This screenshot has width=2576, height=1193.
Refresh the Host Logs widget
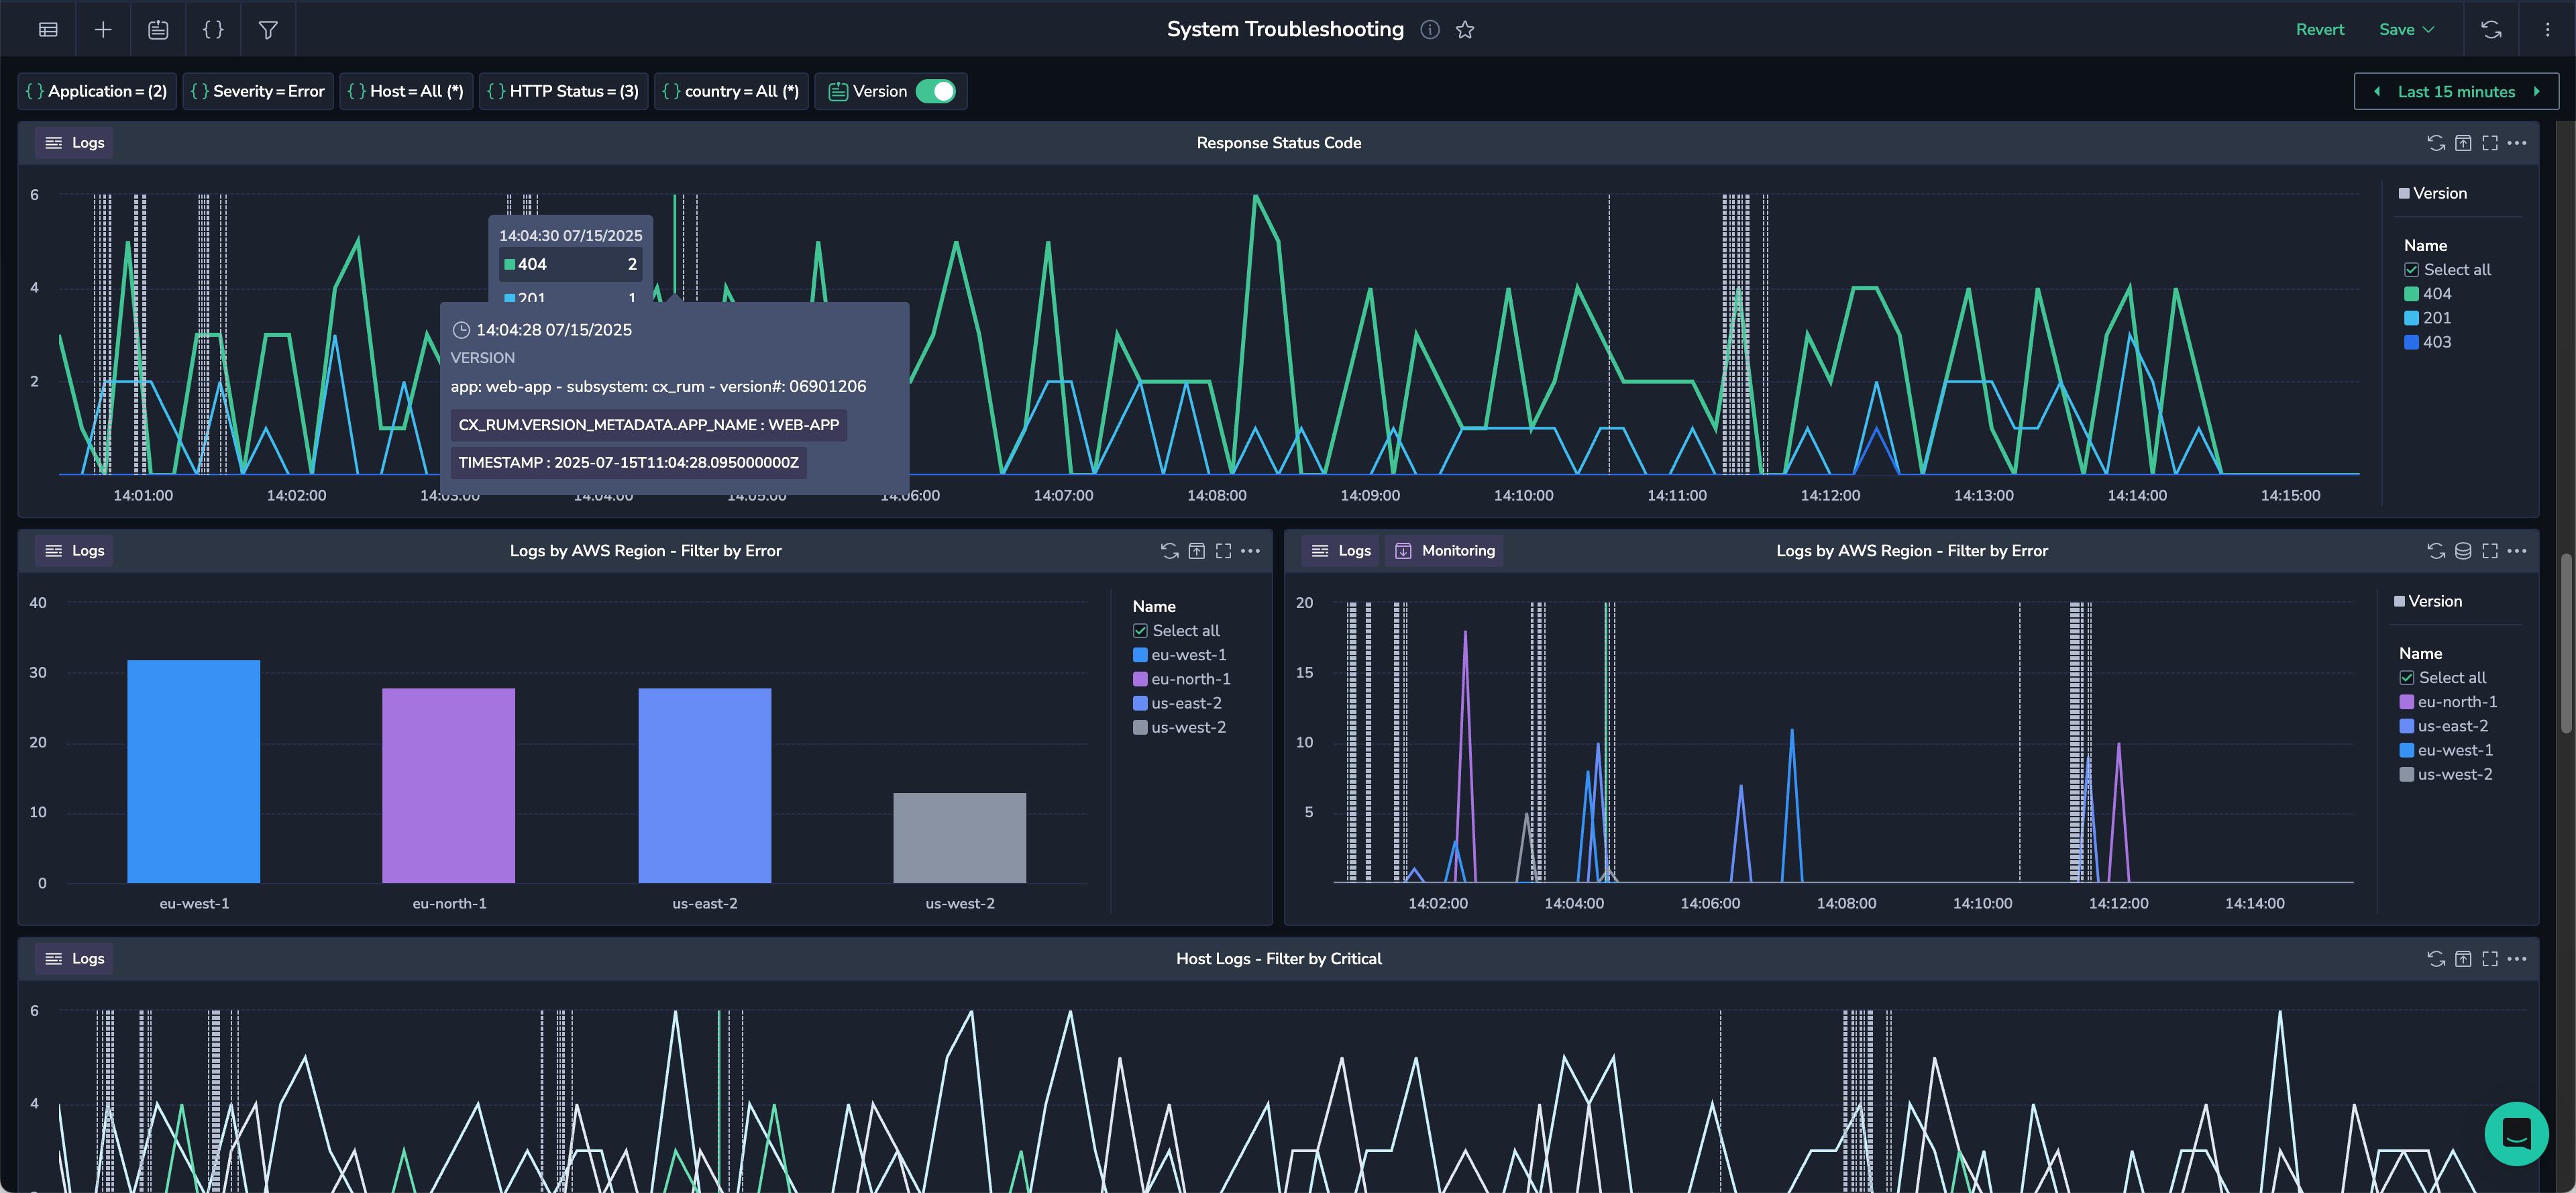click(x=2436, y=959)
